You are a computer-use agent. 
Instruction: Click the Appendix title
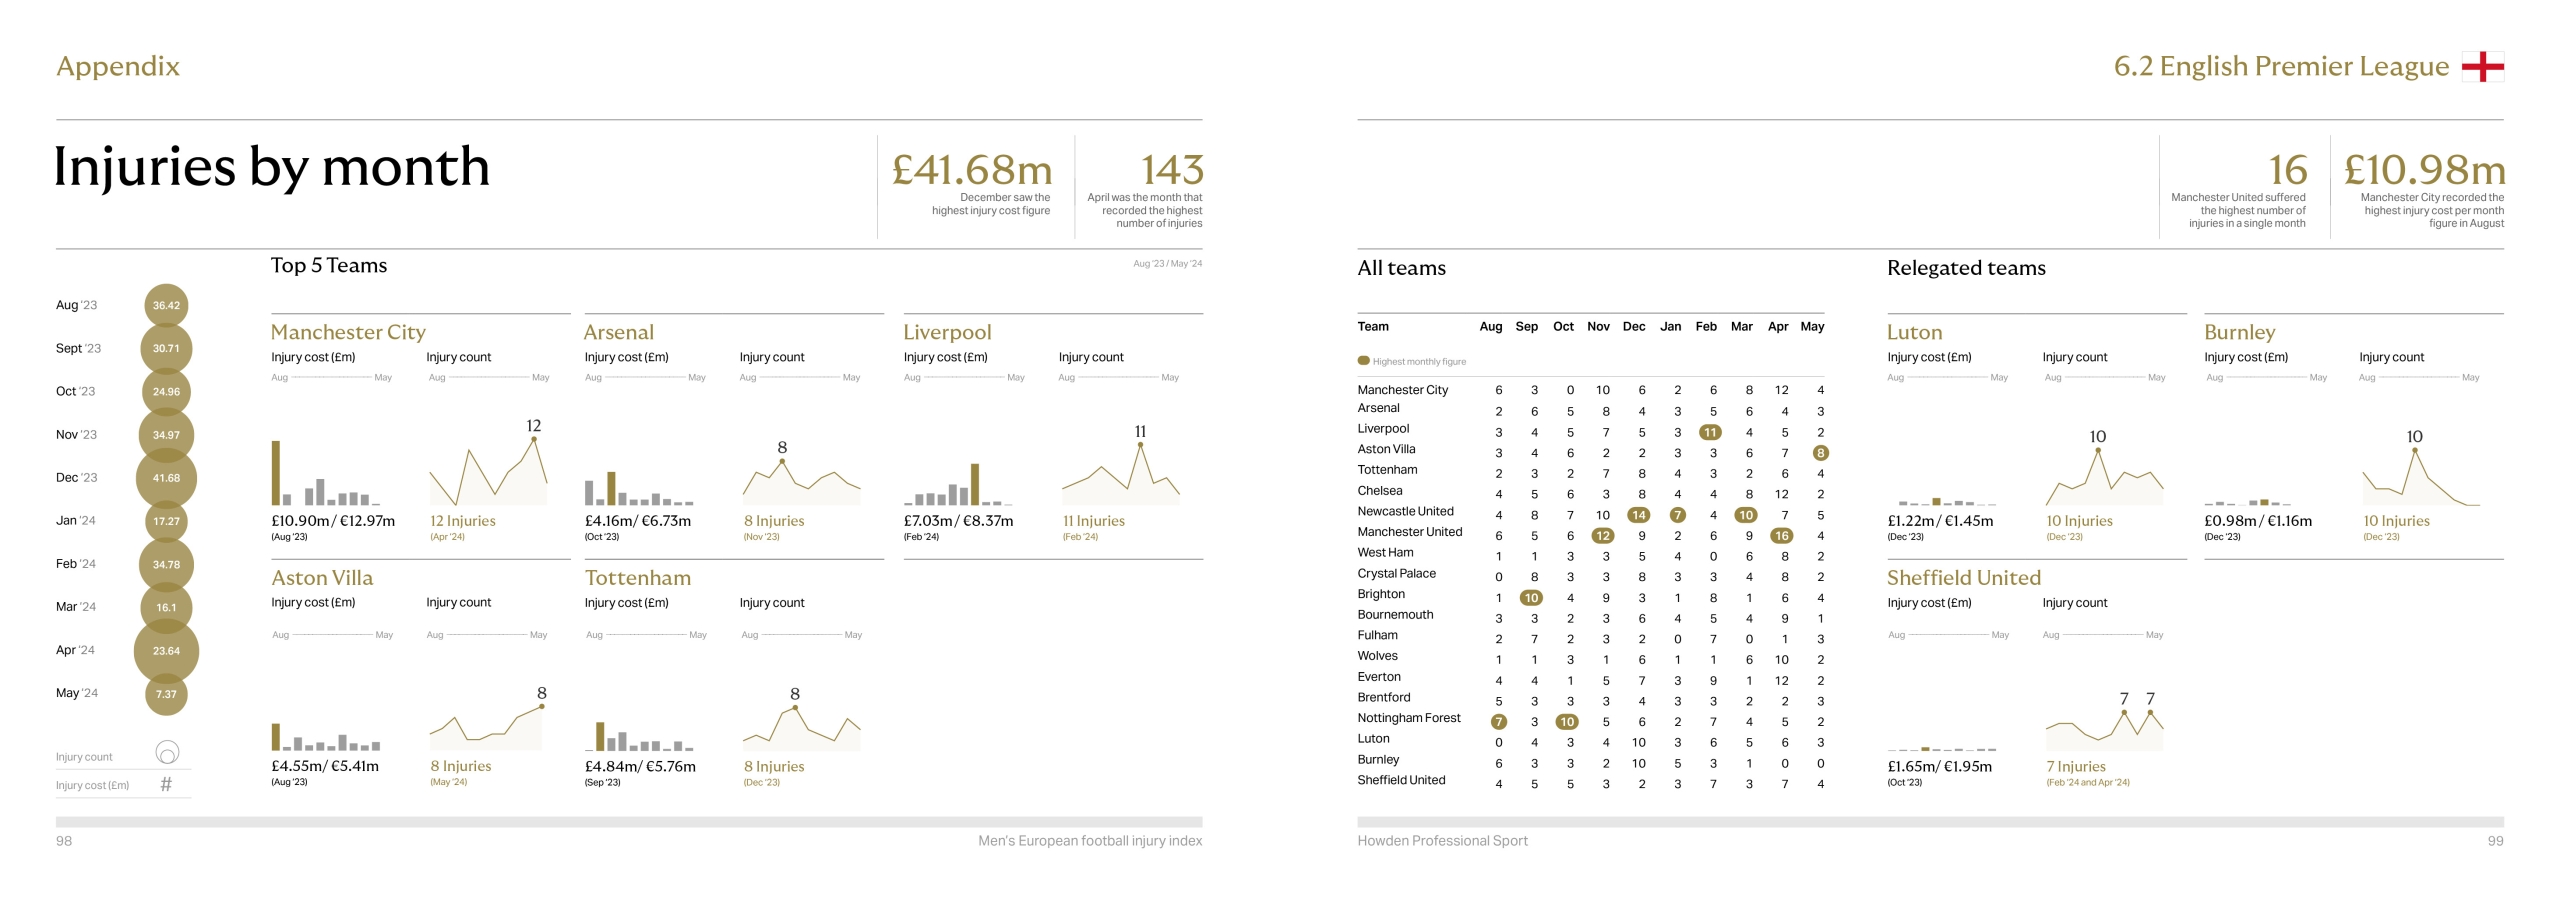118,66
